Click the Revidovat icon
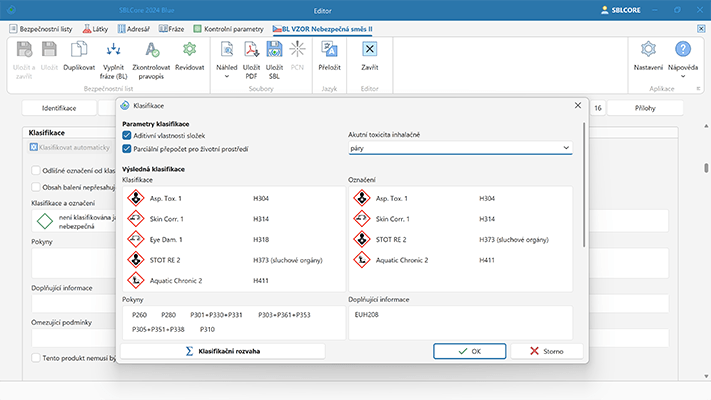The height and width of the screenshot is (400, 711). pos(189,50)
